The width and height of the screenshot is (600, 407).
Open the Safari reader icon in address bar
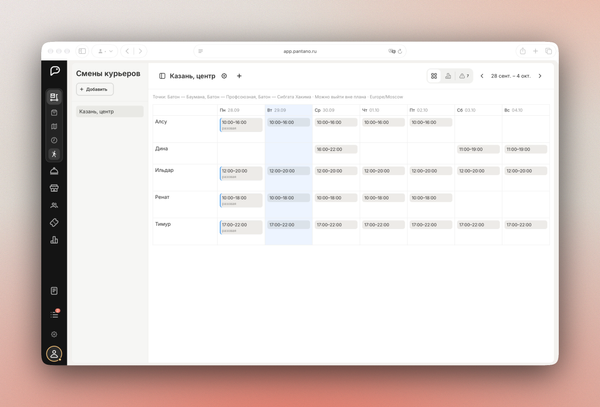click(201, 51)
